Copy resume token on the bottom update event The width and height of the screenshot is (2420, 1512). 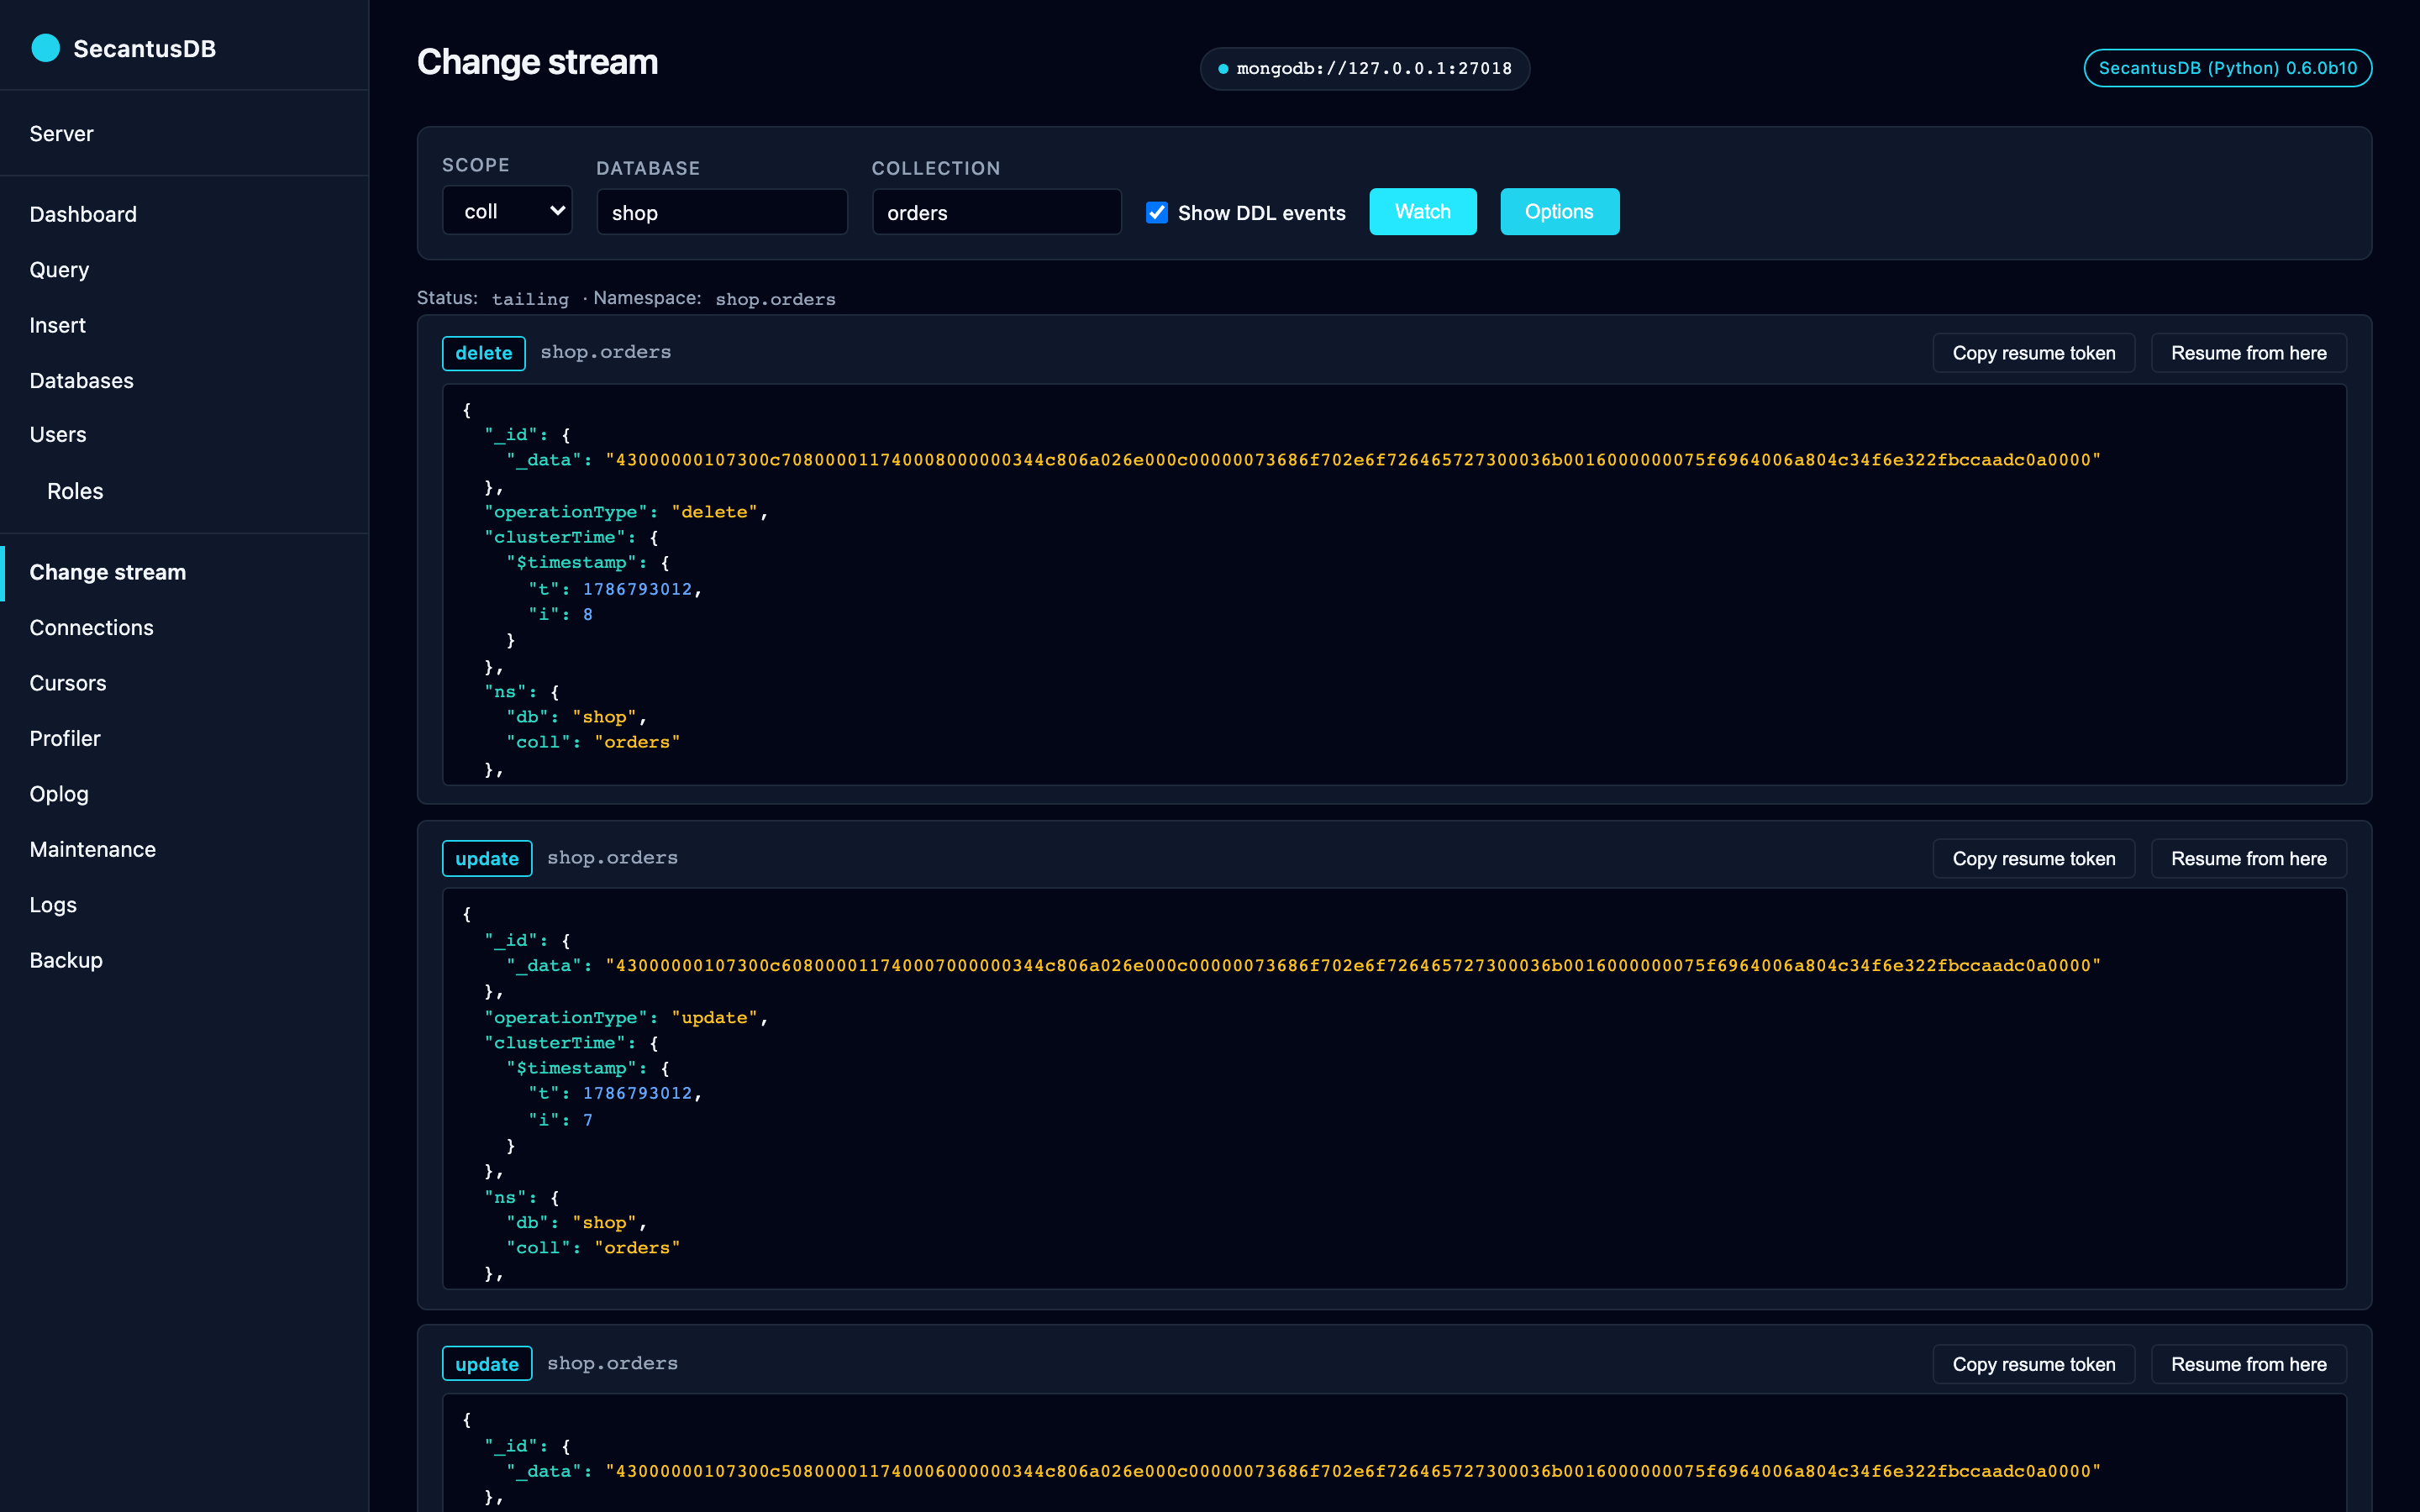2033,1364
